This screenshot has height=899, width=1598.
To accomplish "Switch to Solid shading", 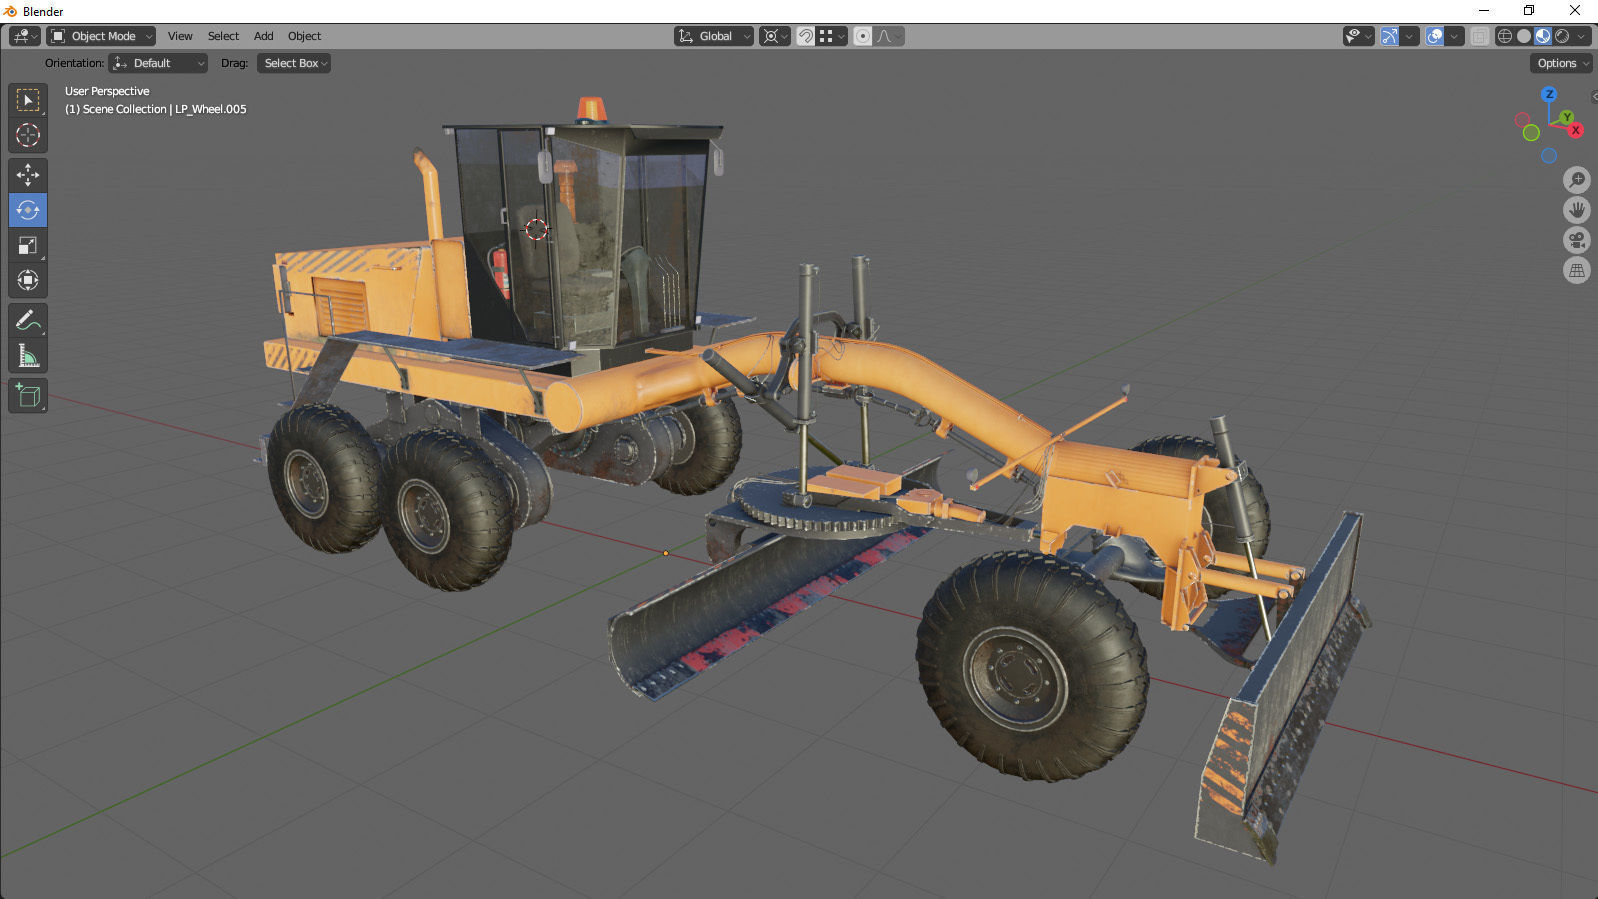I will pyautogui.click(x=1524, y=36).
